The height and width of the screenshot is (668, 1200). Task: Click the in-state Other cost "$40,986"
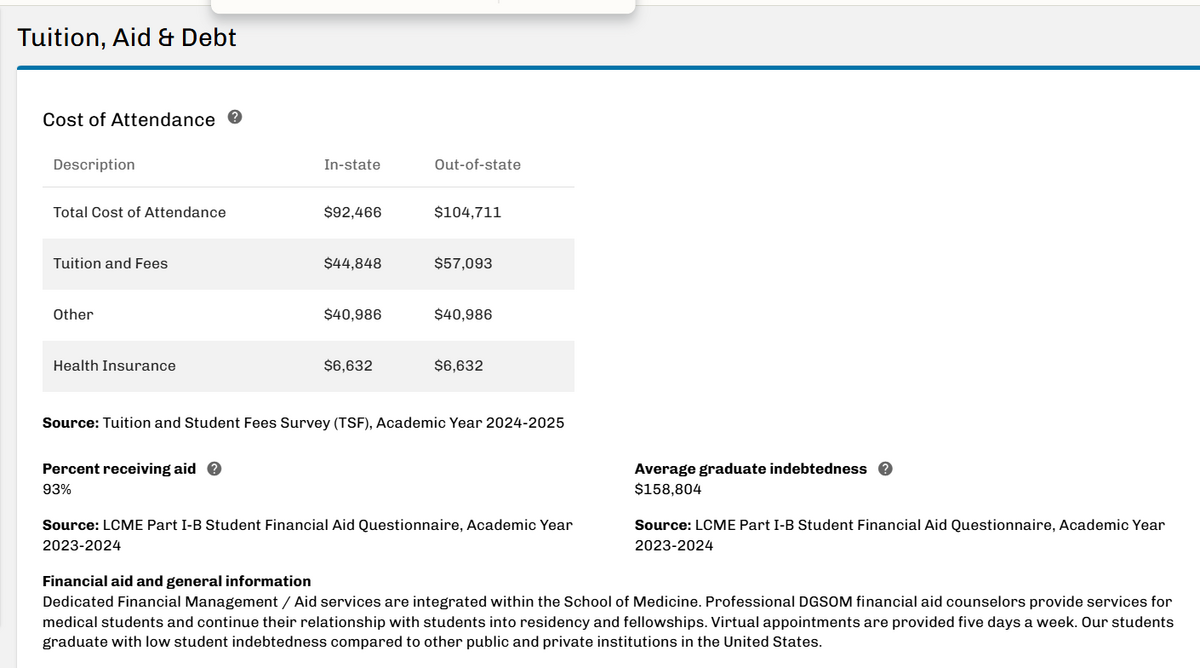tap(353, 314)
